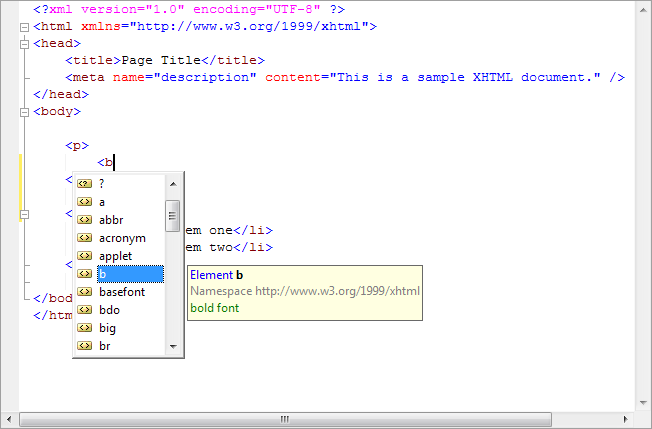
Task: Click completion list scroll up arrow
Action: pos(173,184)
